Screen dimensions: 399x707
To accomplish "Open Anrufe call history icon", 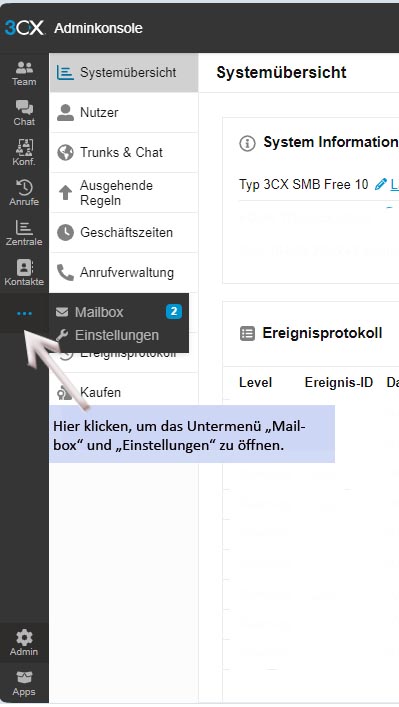I will pos(24,193).
